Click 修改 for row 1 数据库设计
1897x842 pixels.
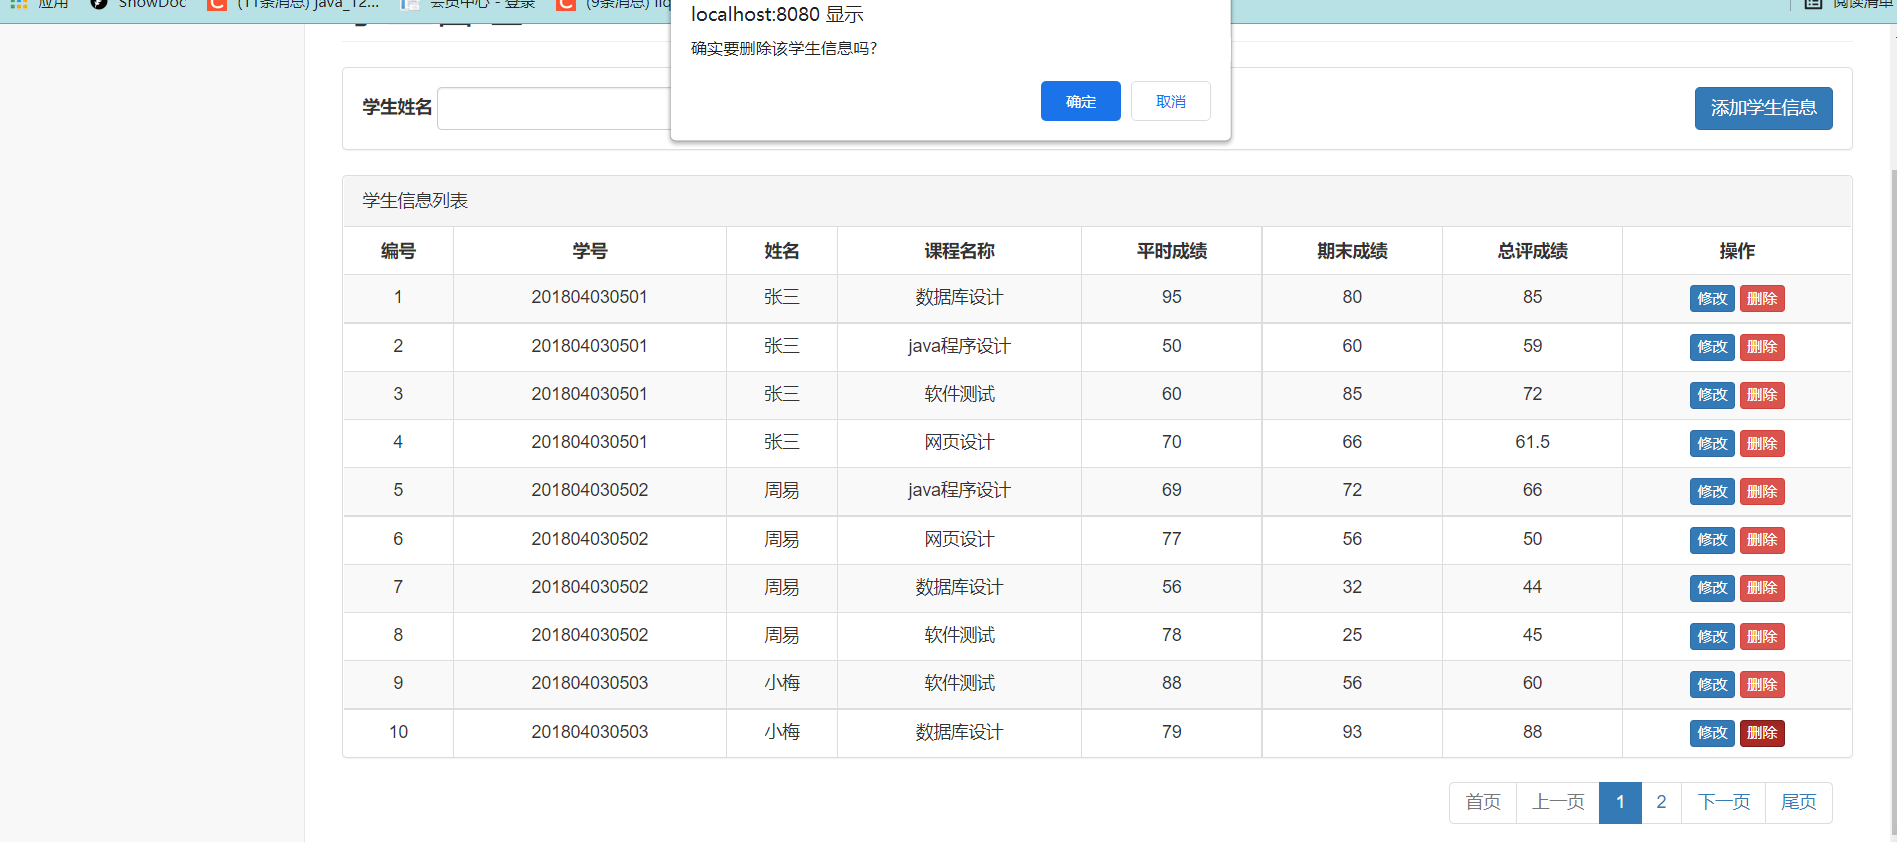pyautogui.click(x=1712, y=298)
